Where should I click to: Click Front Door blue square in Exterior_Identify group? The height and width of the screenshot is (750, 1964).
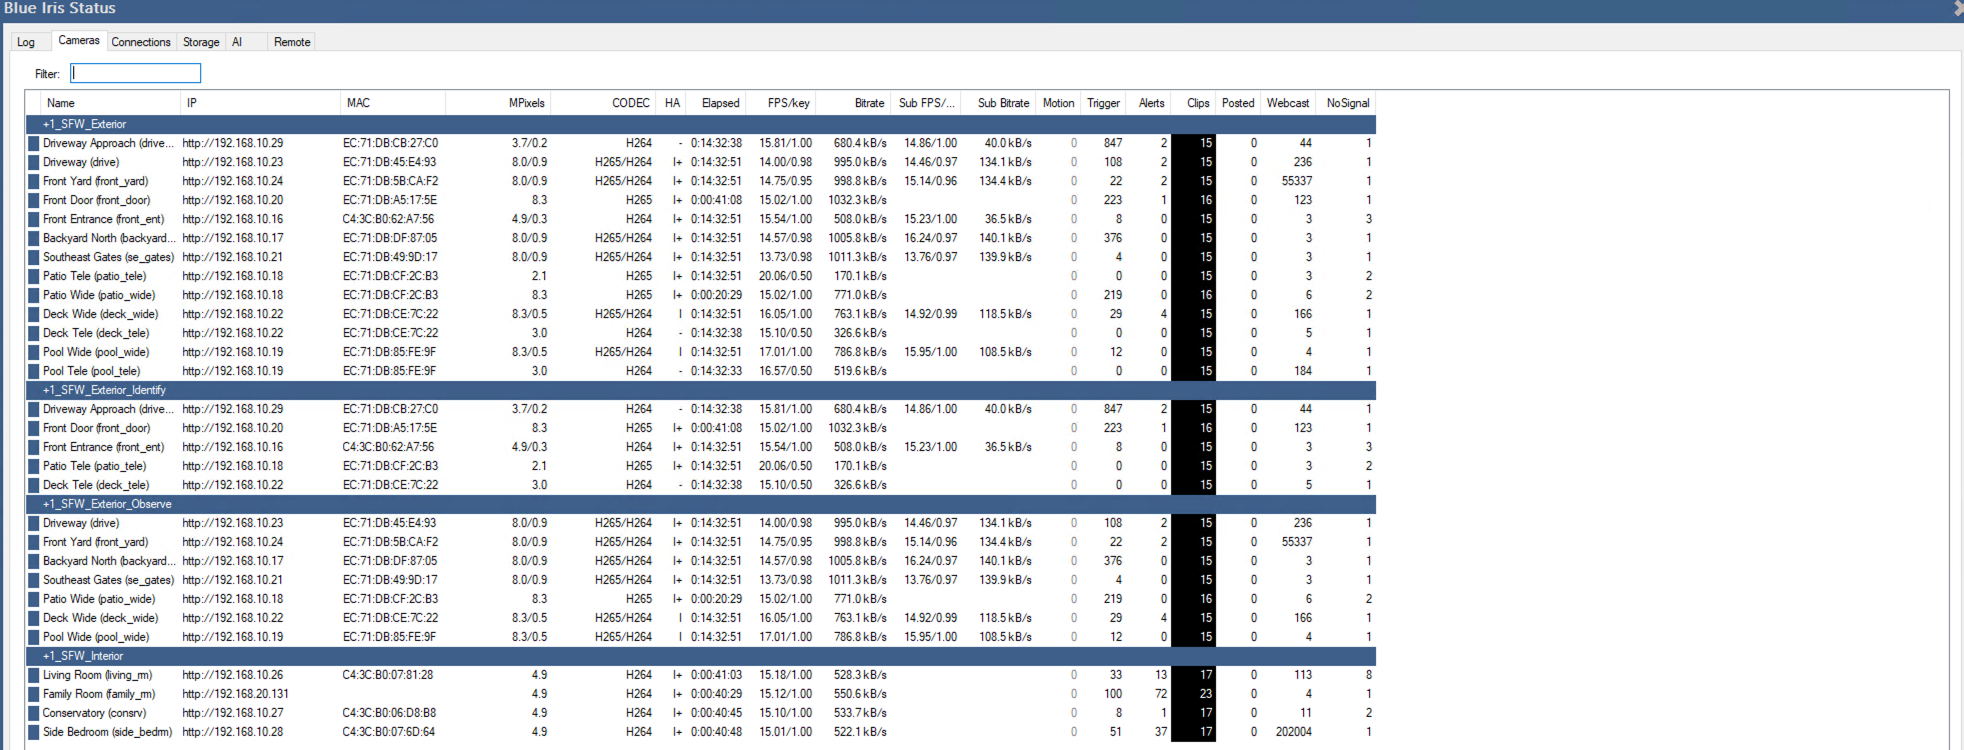33,428
